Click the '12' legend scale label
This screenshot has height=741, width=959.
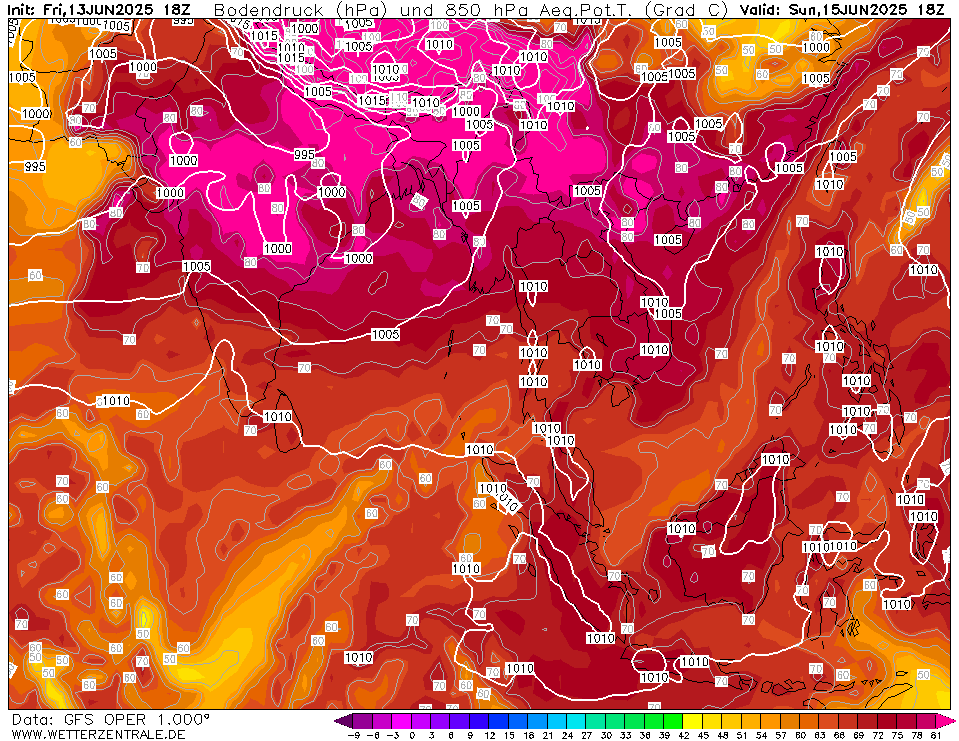click(x=489, y=735)
